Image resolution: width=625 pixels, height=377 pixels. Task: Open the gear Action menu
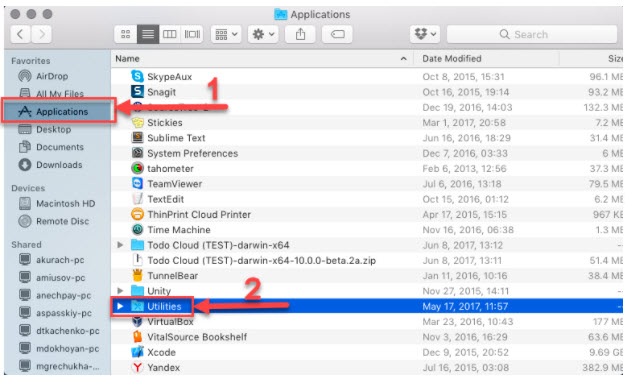click(263, 34)
